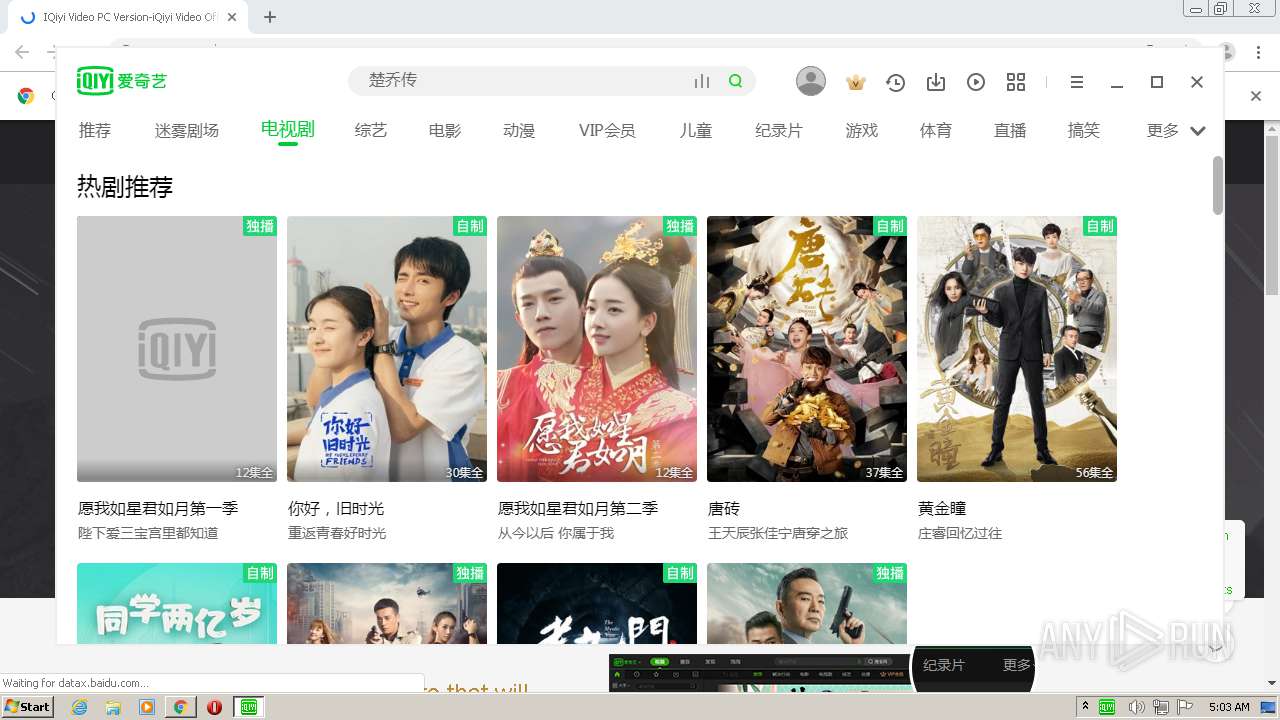Viewport: 1280px width, 720px height.
Task: Click the volume speaker tray icon
Action: (1137, 707)
